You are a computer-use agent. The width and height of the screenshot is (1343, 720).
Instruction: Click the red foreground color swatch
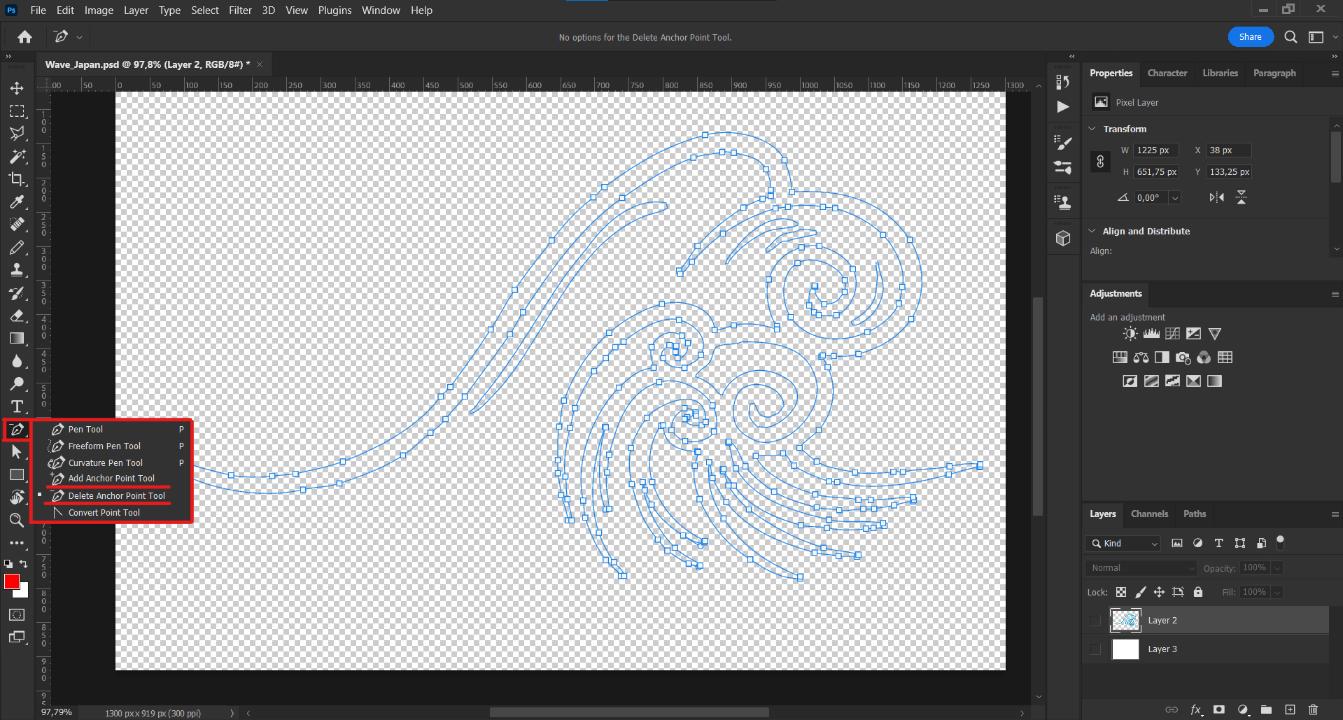(x=12, y=582)
